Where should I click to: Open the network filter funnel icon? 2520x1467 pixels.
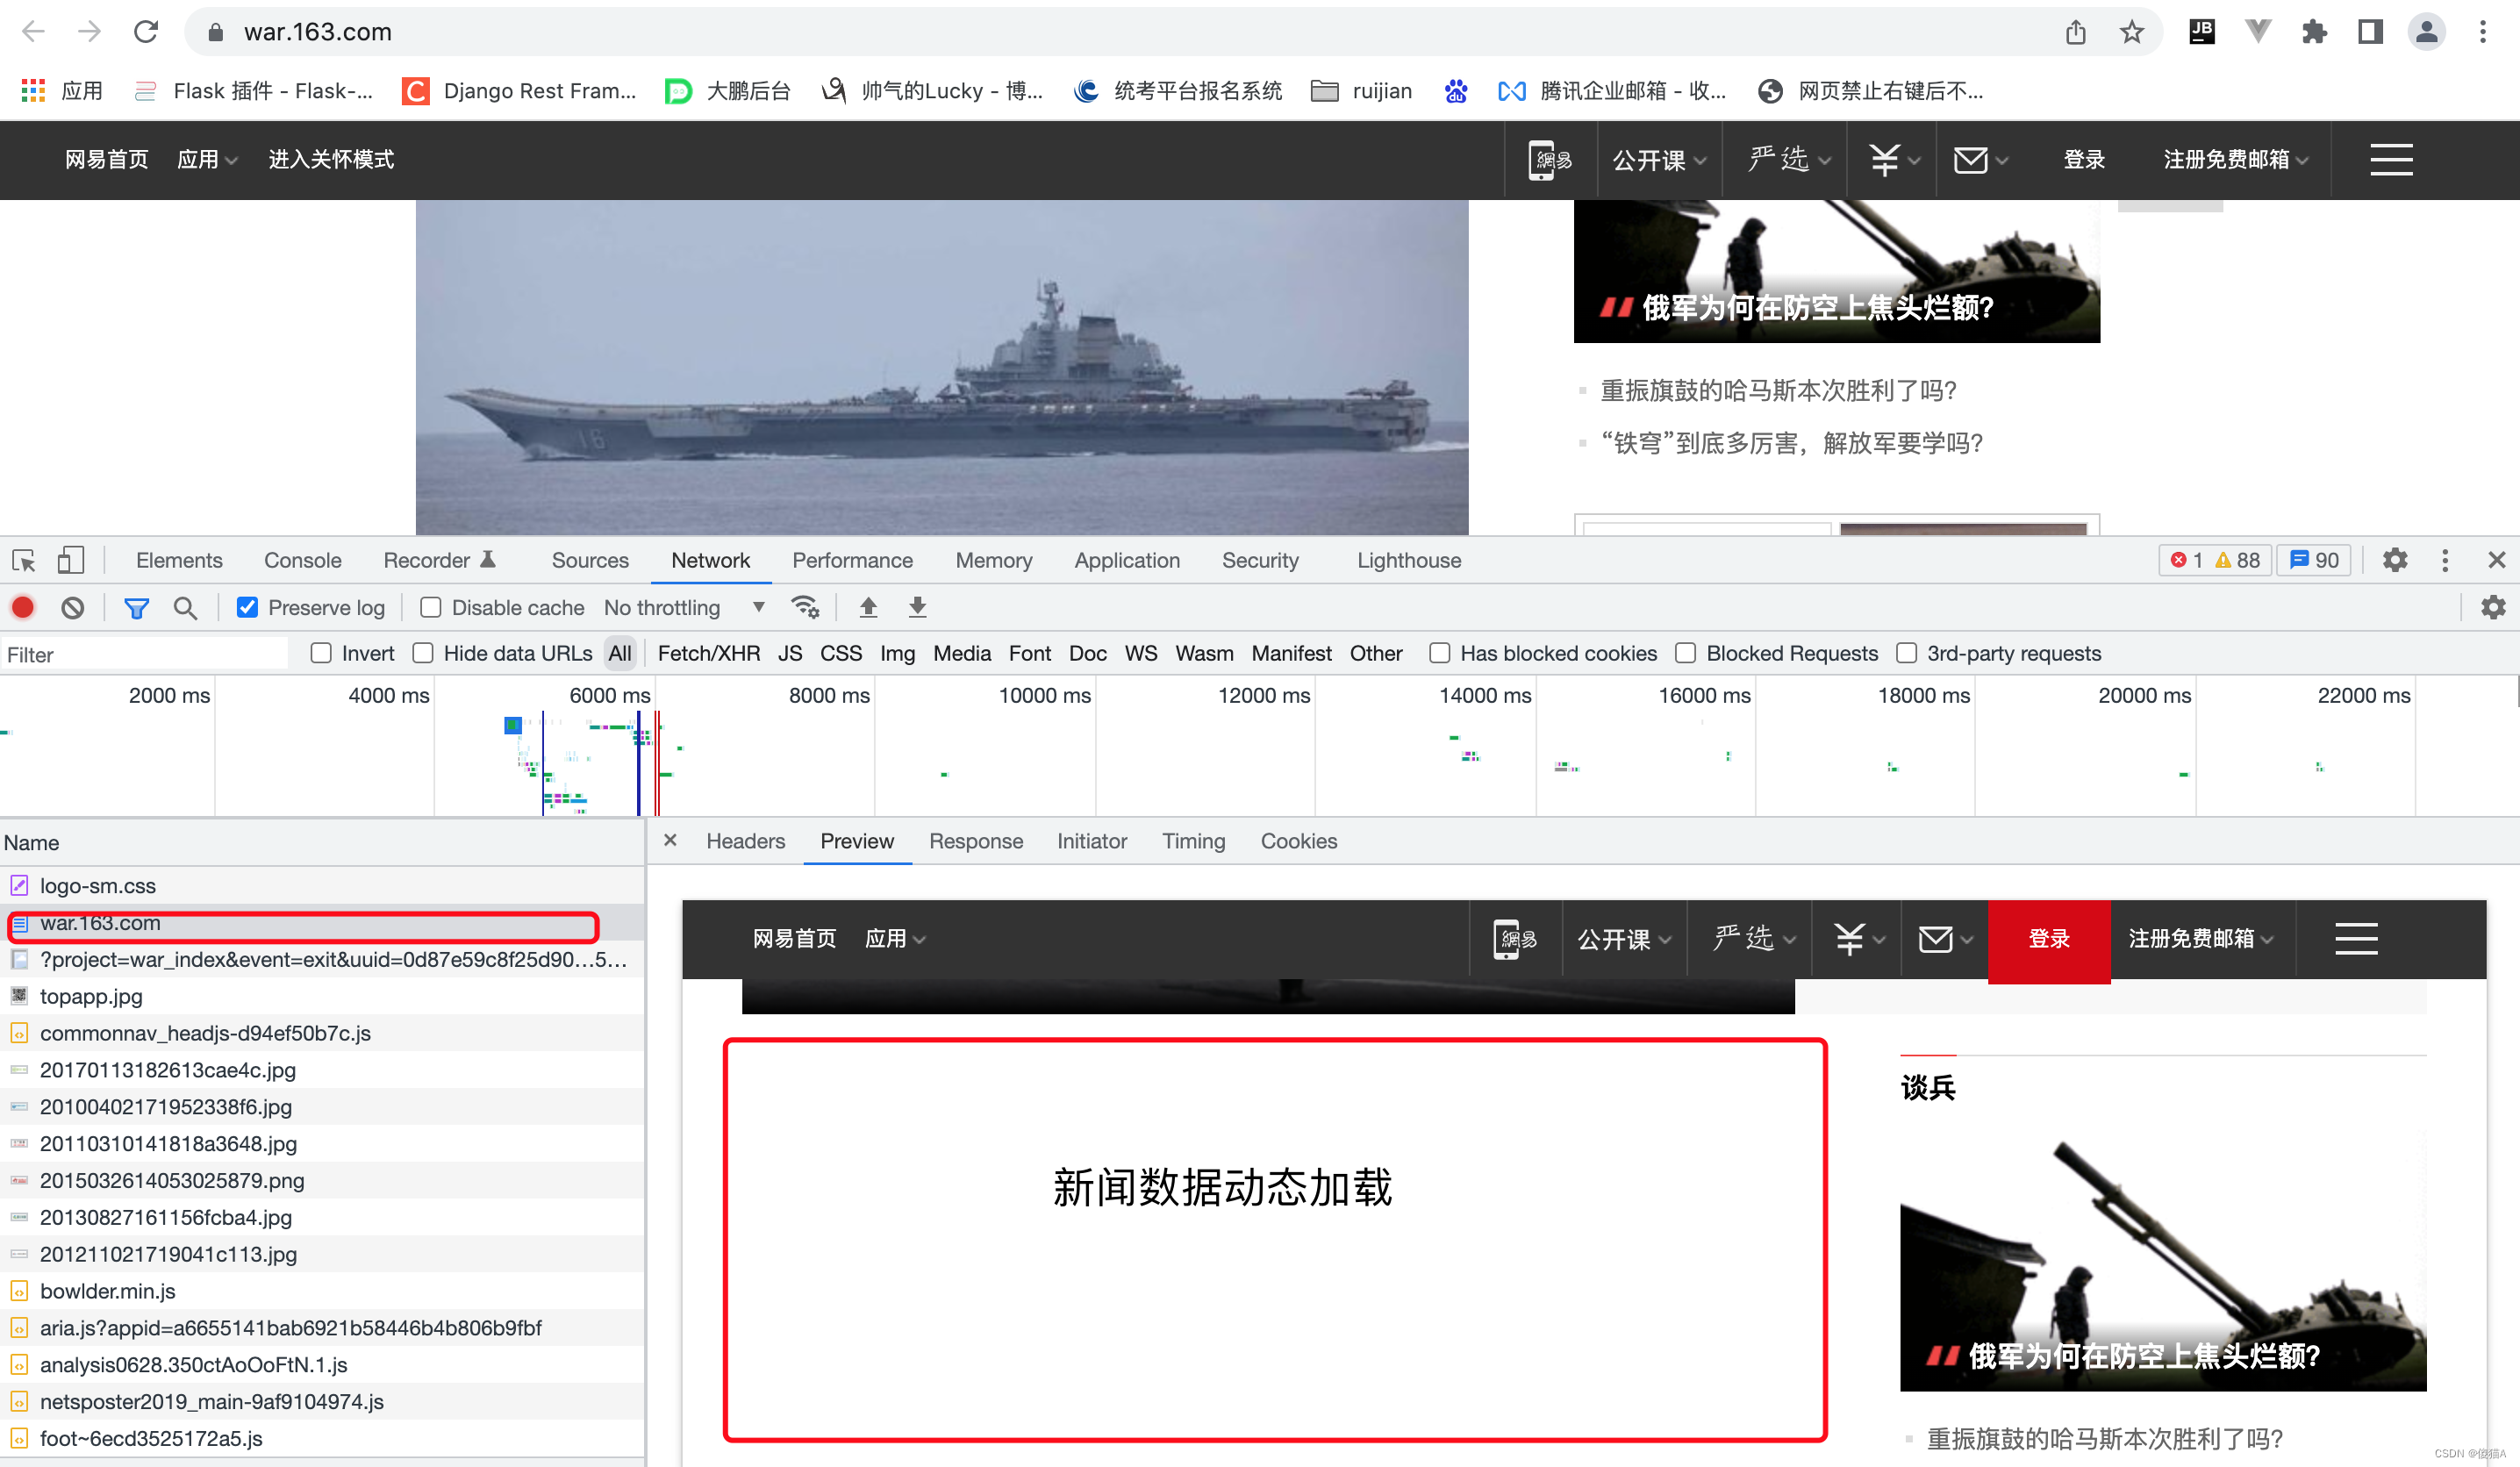click(x=136, y=607)
